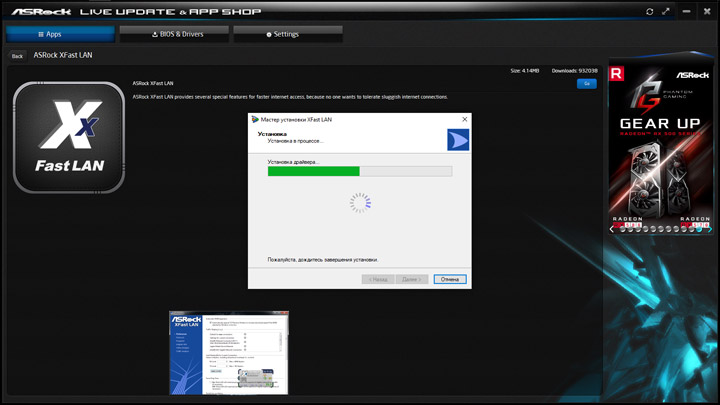This screenshot has width=720, height=405.
Task: Click Отмена to cancel installation
Action: pos(450,279)
